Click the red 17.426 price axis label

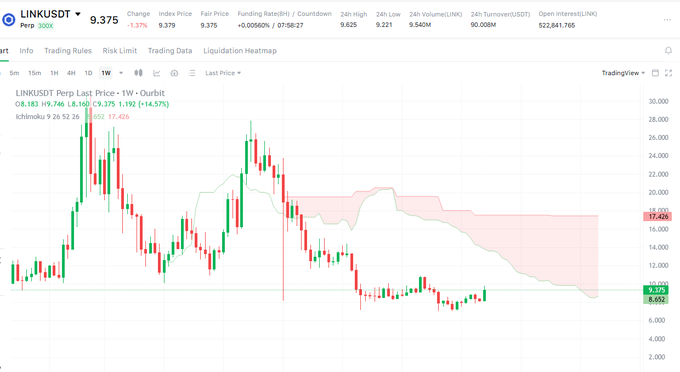tap(658, 216)
